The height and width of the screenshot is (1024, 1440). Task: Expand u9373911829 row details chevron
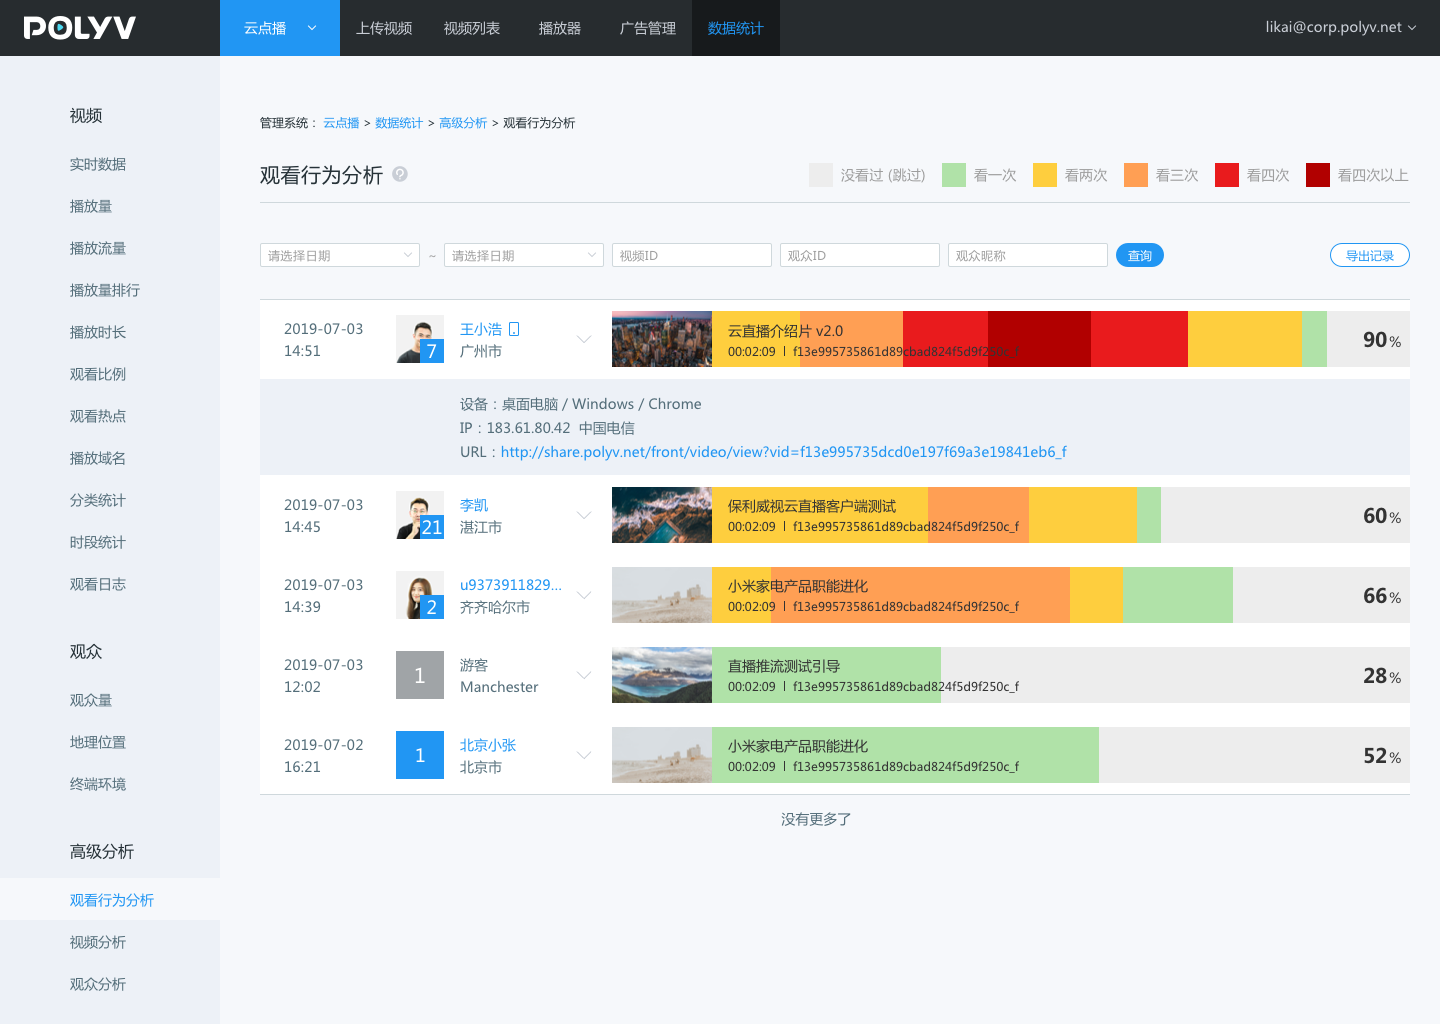584,595
